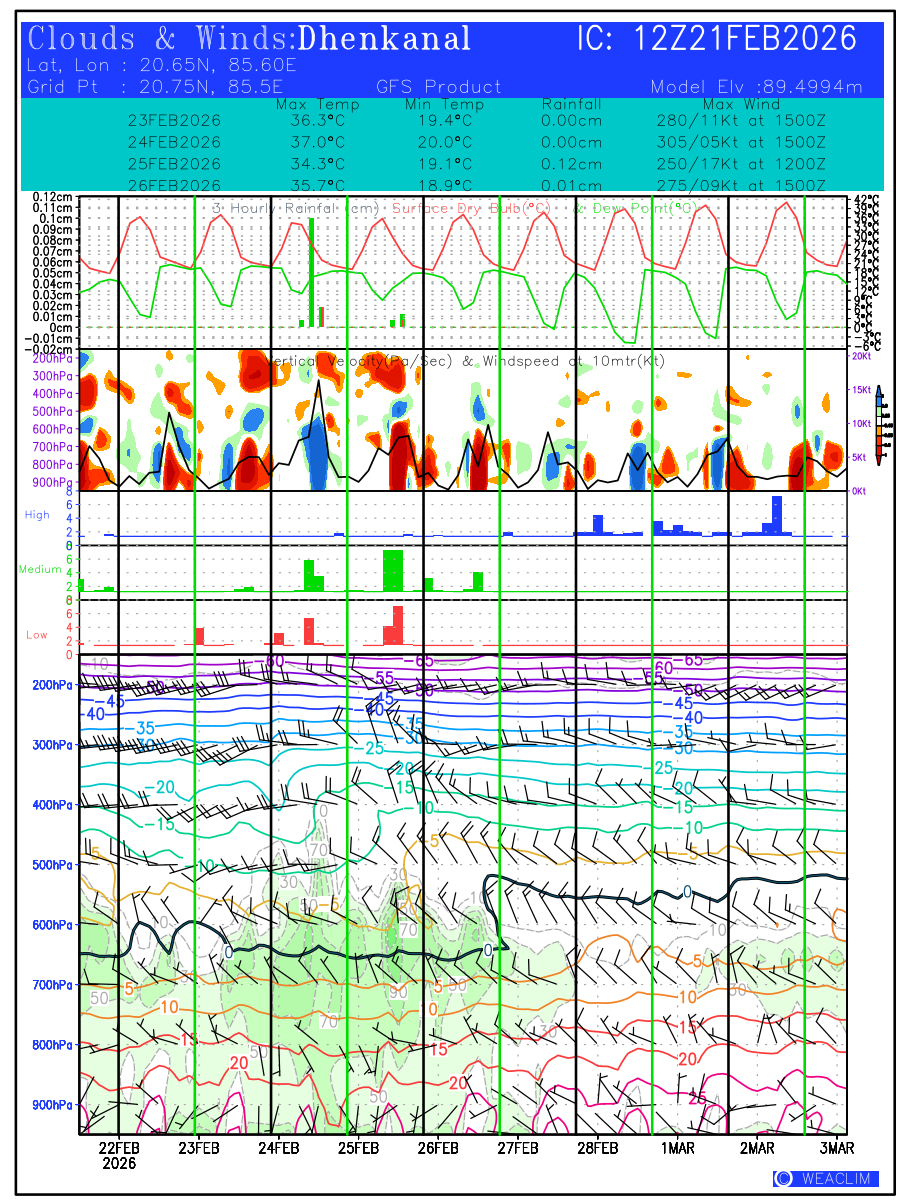900x1200 pixels.
Task: Click the High cloud cover label
Action: pyautogui.click(x=37, y=514)
